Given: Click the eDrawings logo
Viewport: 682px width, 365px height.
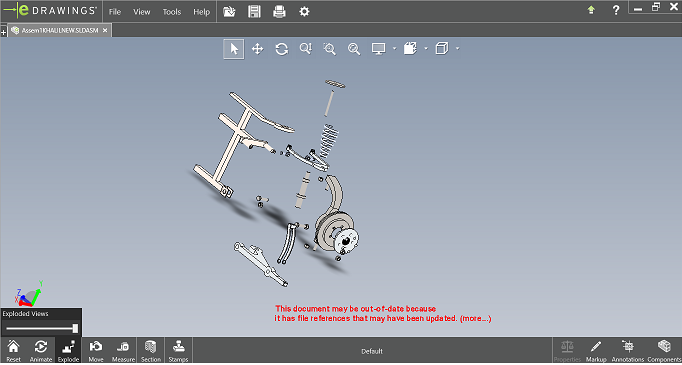Looking at the screenshot, I should point(51,10).
